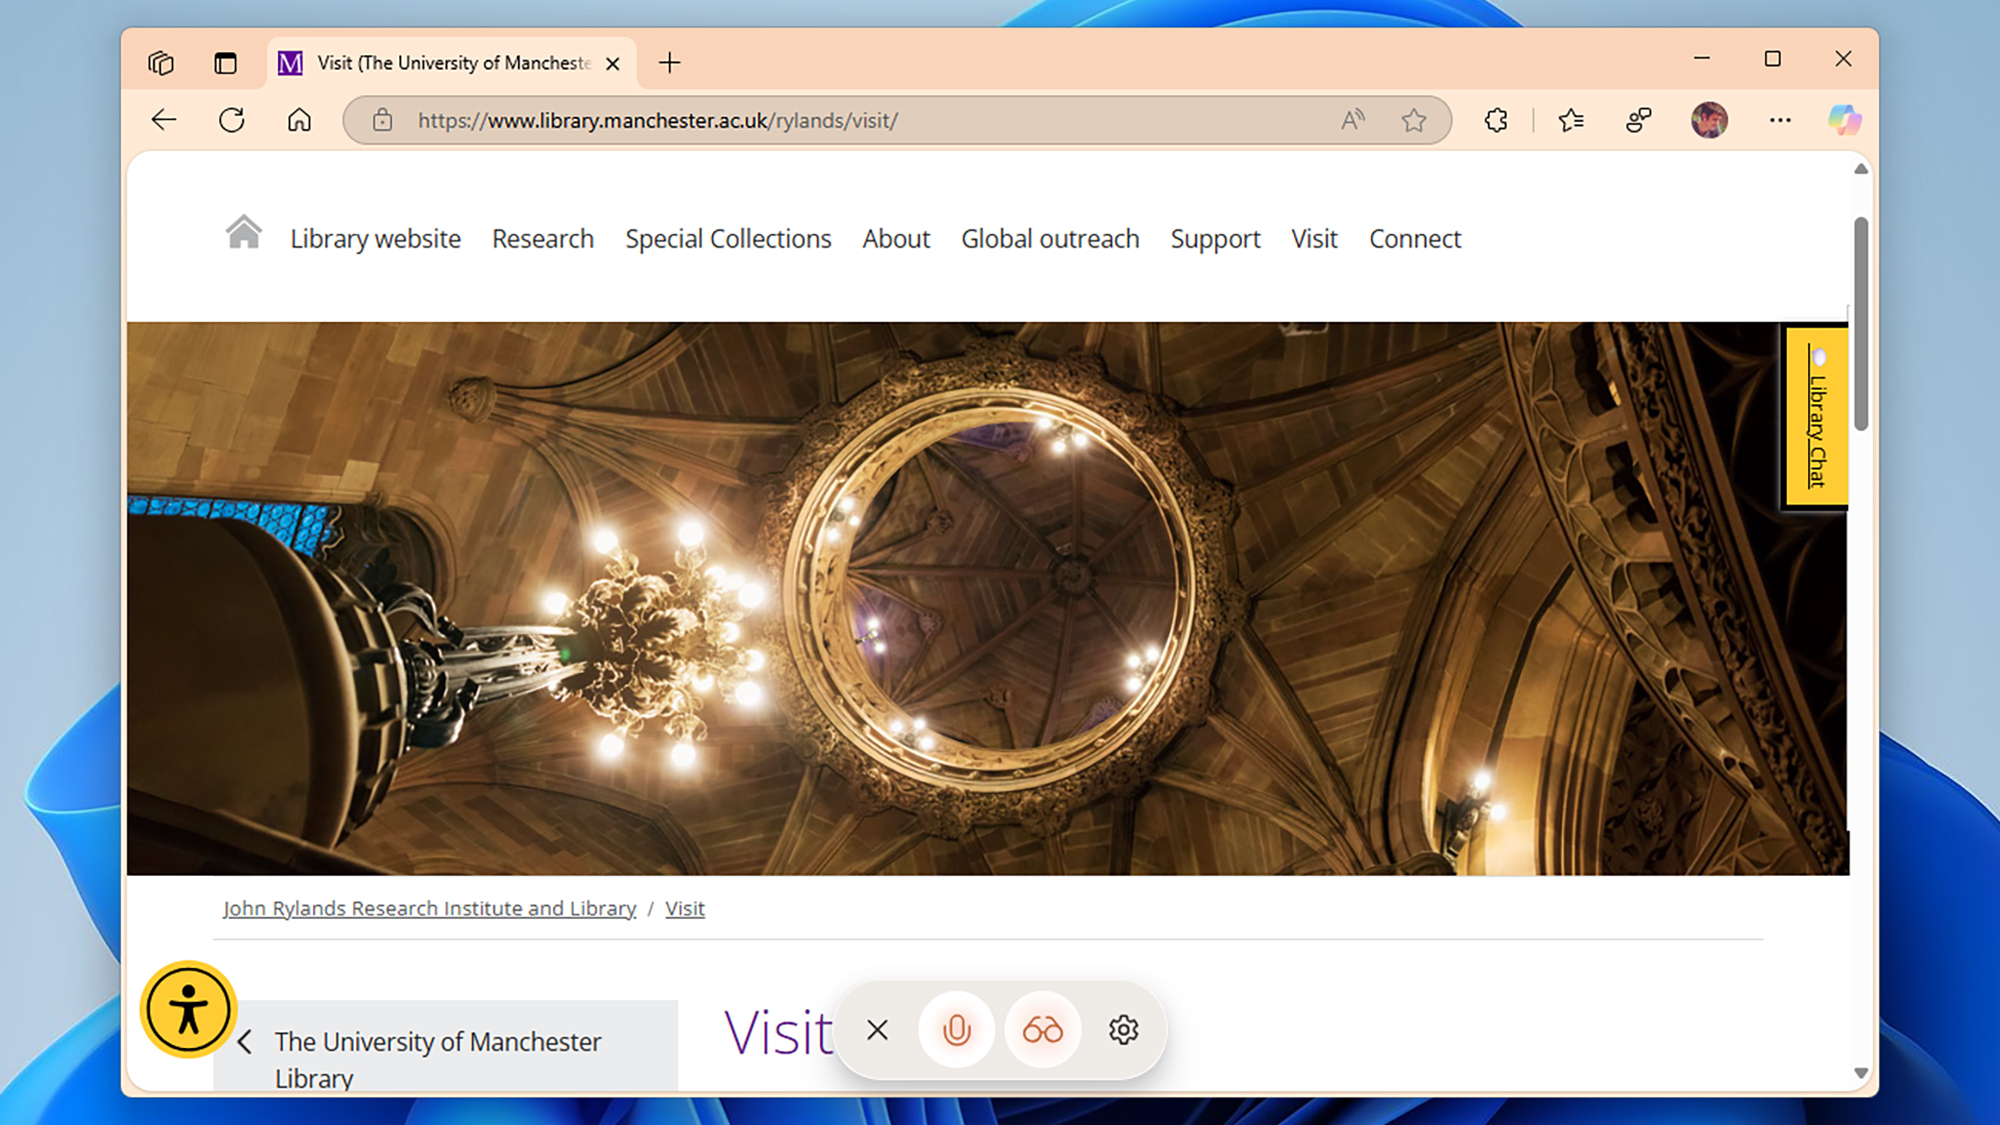The height and width of the screenshot is (1125, 2000).
Task: Open browser Extensions puzzle icon
Action: [x=1496, y=120]
